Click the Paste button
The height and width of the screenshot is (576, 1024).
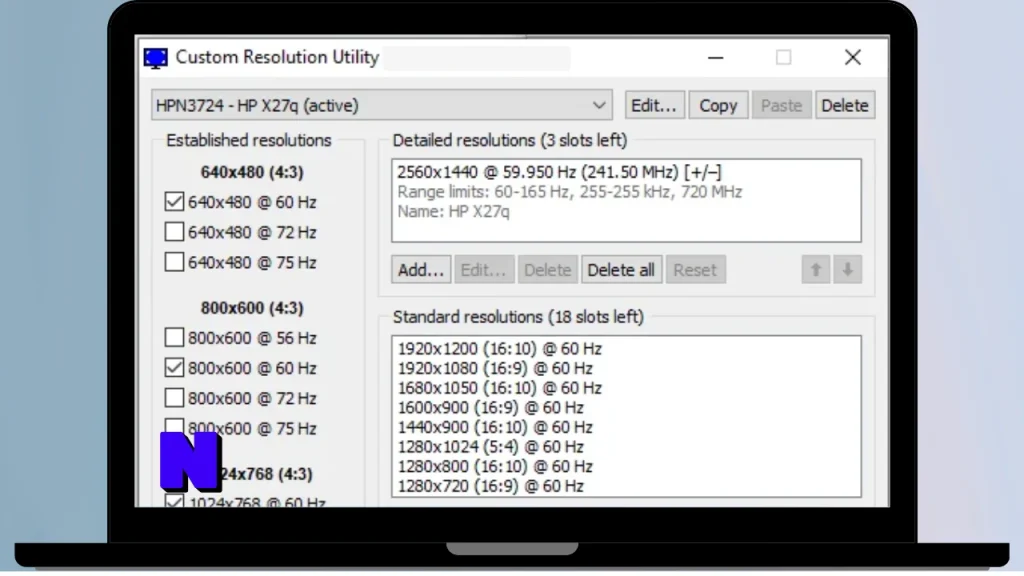pos(781,105)
